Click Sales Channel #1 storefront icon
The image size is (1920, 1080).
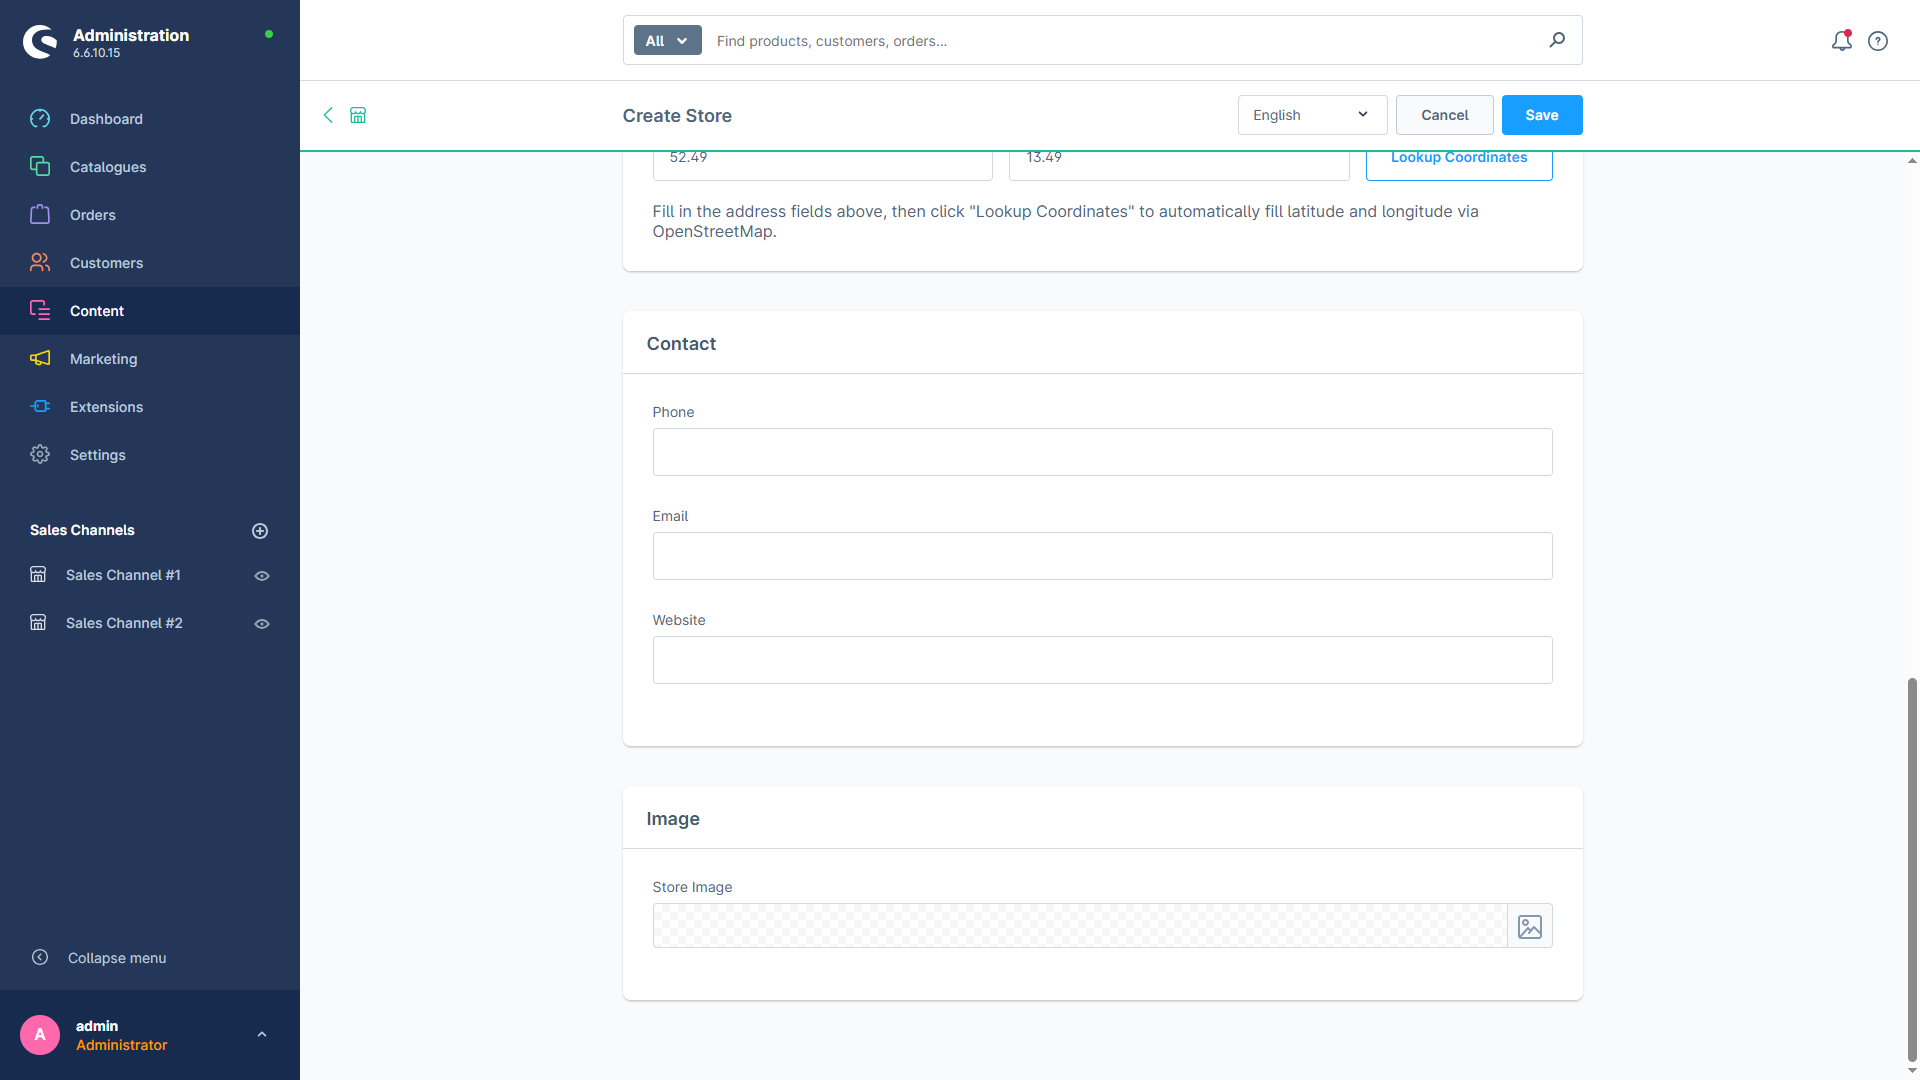pyautogui.click(x=38, y=575)
